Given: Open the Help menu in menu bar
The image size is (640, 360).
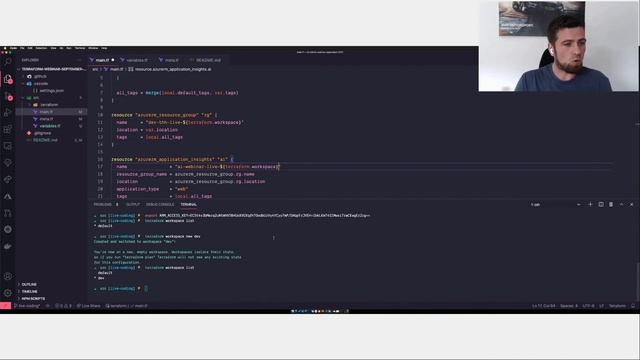Looking at the screenshot, I should [104, 48].
